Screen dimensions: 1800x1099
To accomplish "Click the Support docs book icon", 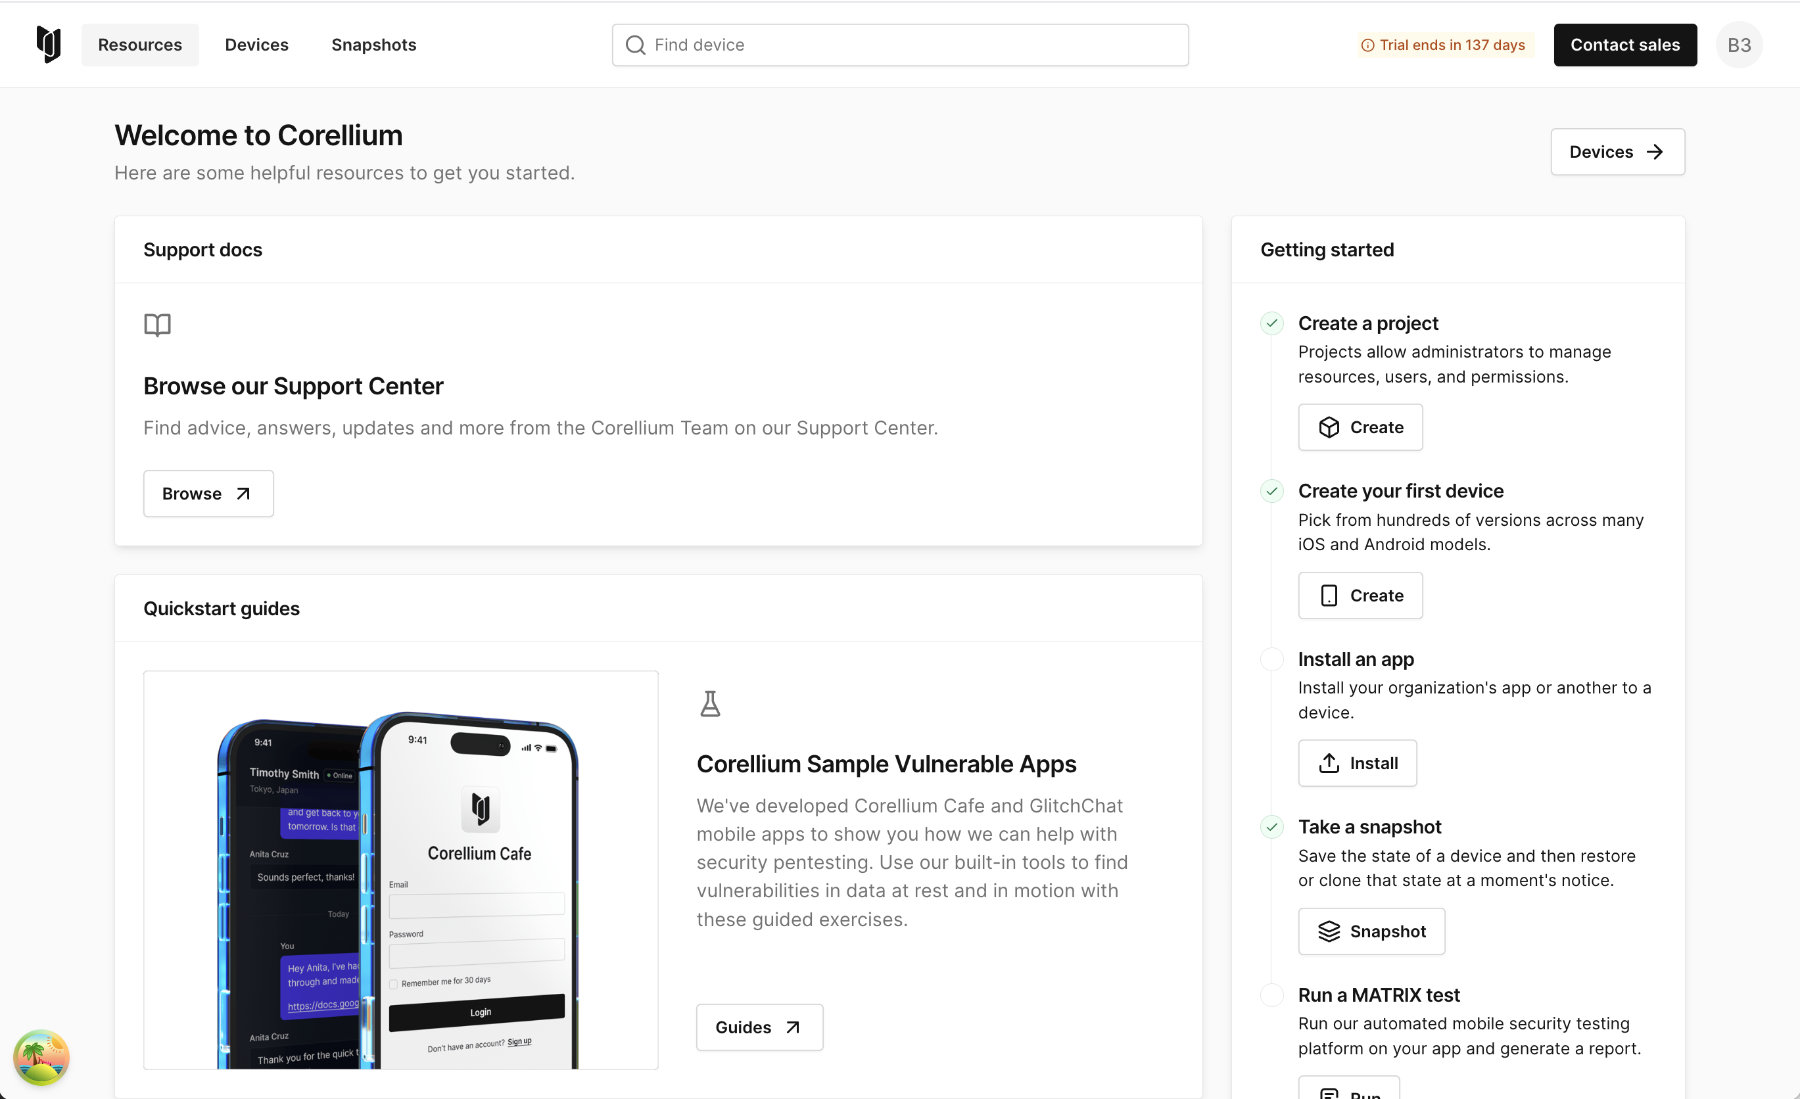I will point(157,325).
